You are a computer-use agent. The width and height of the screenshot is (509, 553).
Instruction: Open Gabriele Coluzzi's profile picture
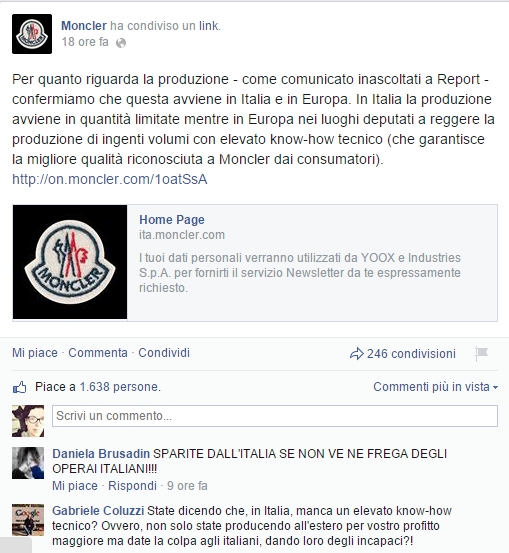coord(28,520)
